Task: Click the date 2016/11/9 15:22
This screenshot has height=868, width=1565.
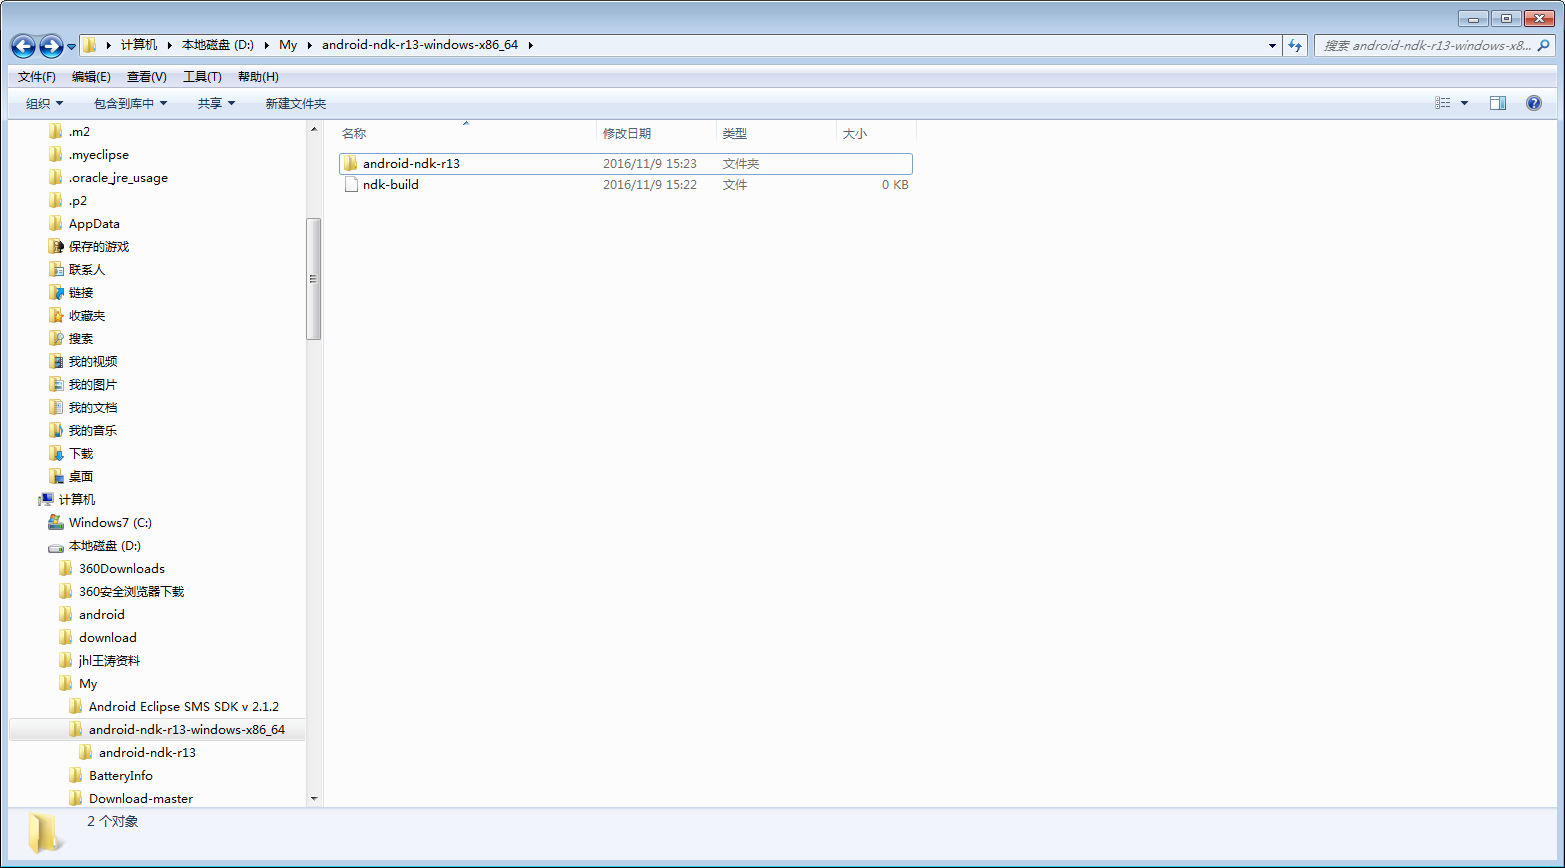Action: click(x=650, y=184)
